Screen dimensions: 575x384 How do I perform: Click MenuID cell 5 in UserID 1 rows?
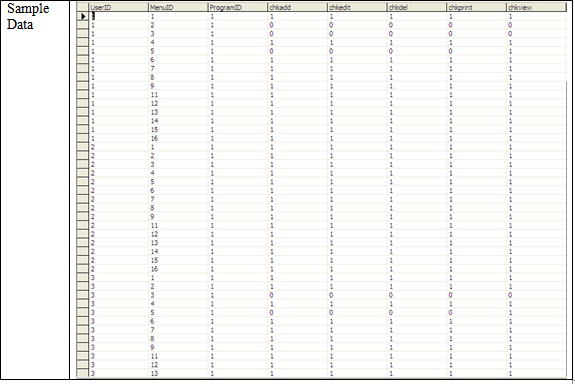(178, 51)
